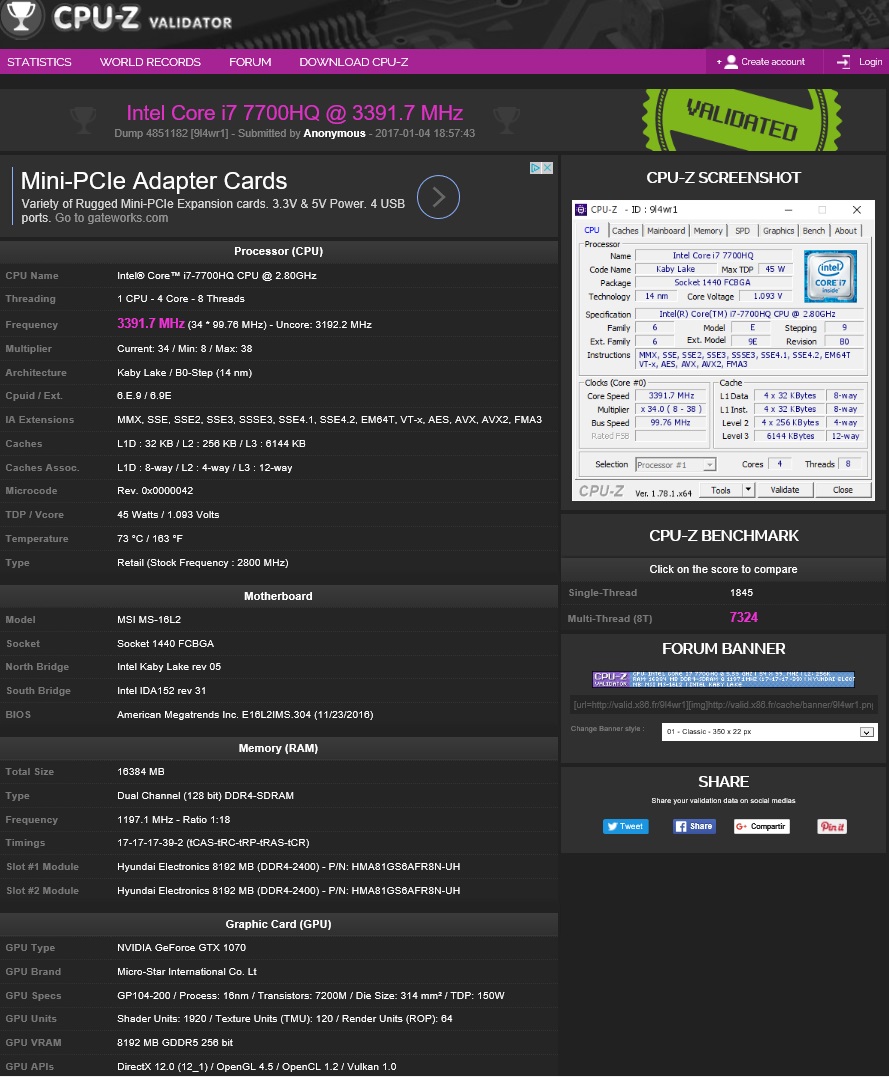Screen dimensions: 889x1077
Task: Click the NVIDIA GeForce GTX 1070 text
Action: click(x=181, y=948)
